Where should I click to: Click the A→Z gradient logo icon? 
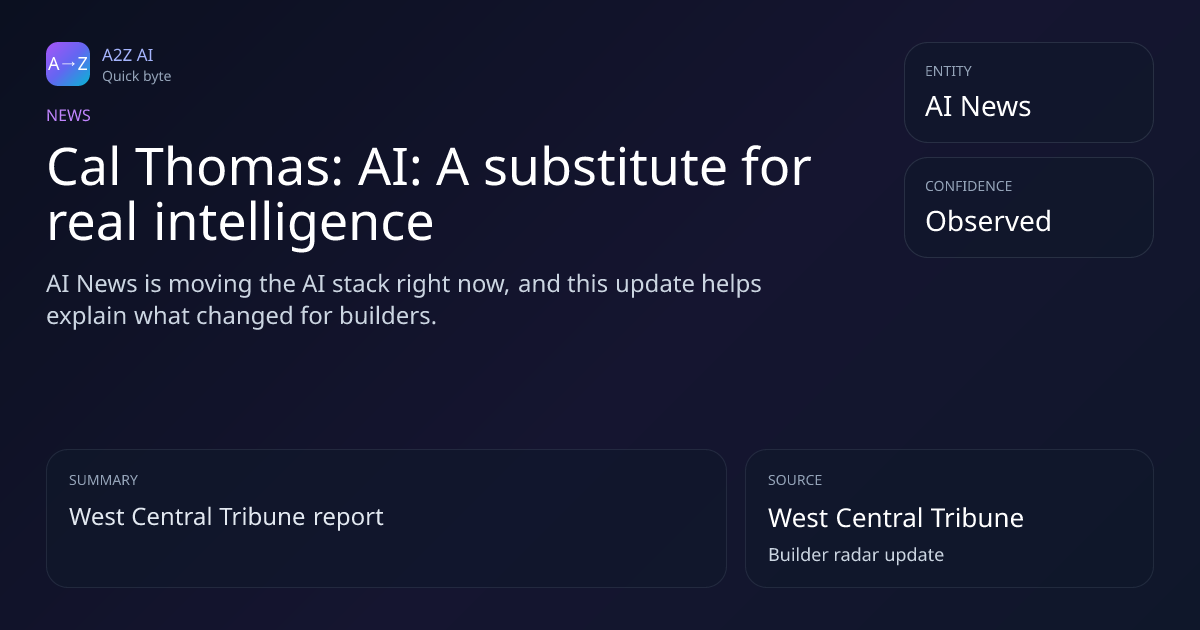point(68,64)
